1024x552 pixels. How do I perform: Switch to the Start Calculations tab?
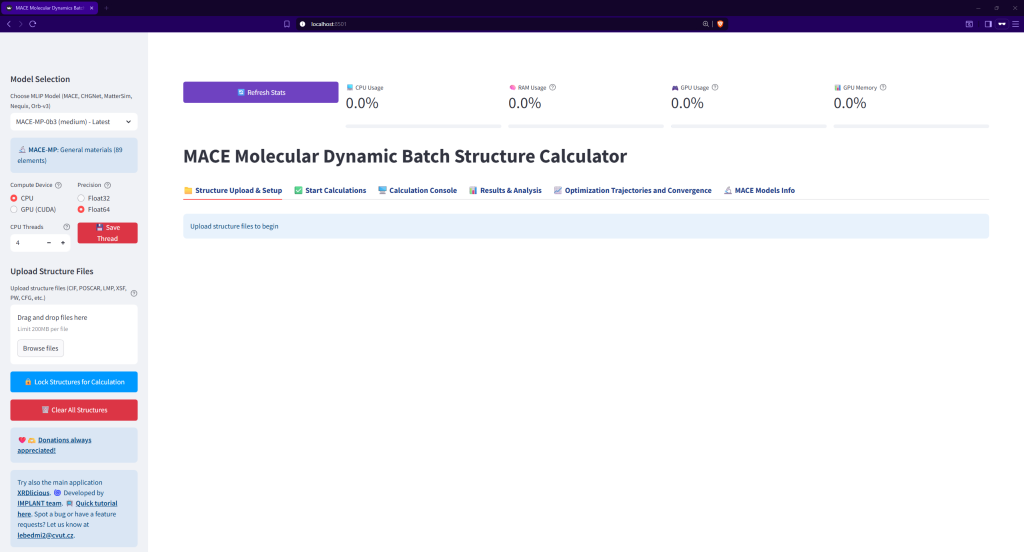(330, 190)
